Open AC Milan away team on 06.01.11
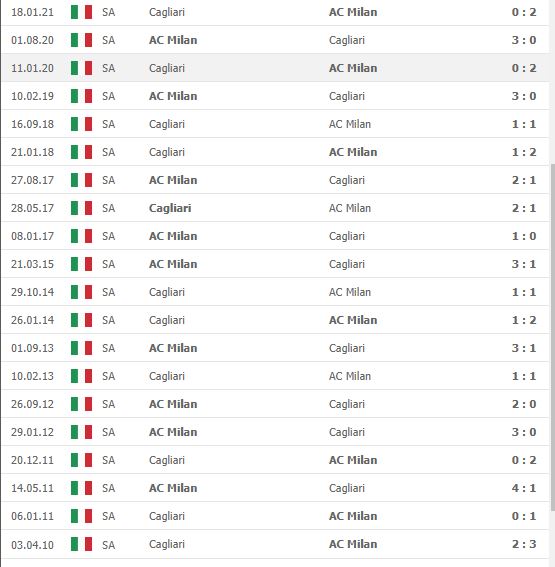The image size is (555, 567). [x=353, y=516]
